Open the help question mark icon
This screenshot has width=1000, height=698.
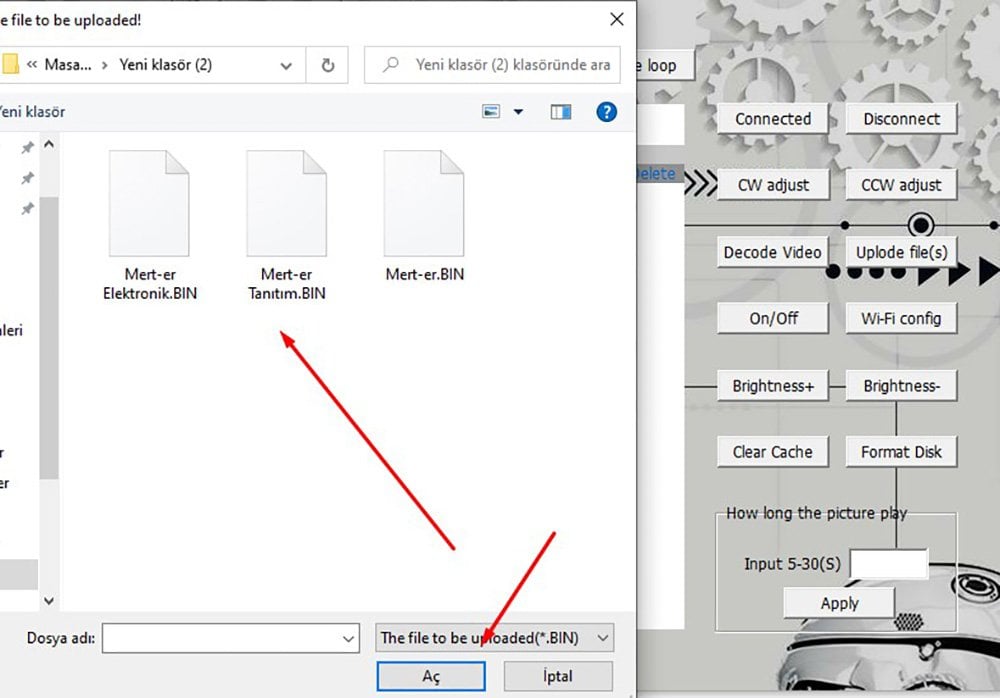click(606, 112)
